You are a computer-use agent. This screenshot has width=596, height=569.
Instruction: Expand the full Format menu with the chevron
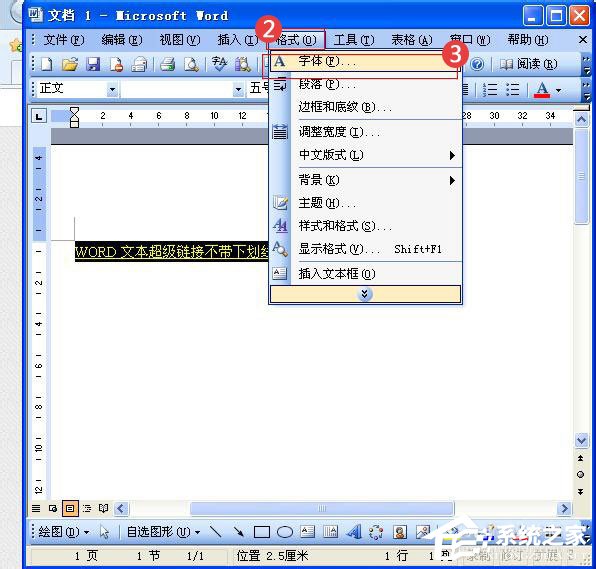(365, 294)
